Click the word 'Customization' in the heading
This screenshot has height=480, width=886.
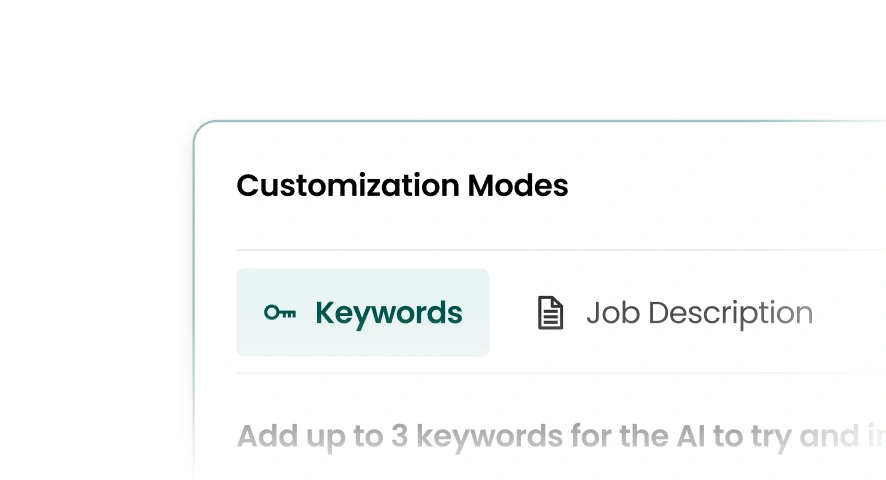click(x=348, y=186)
